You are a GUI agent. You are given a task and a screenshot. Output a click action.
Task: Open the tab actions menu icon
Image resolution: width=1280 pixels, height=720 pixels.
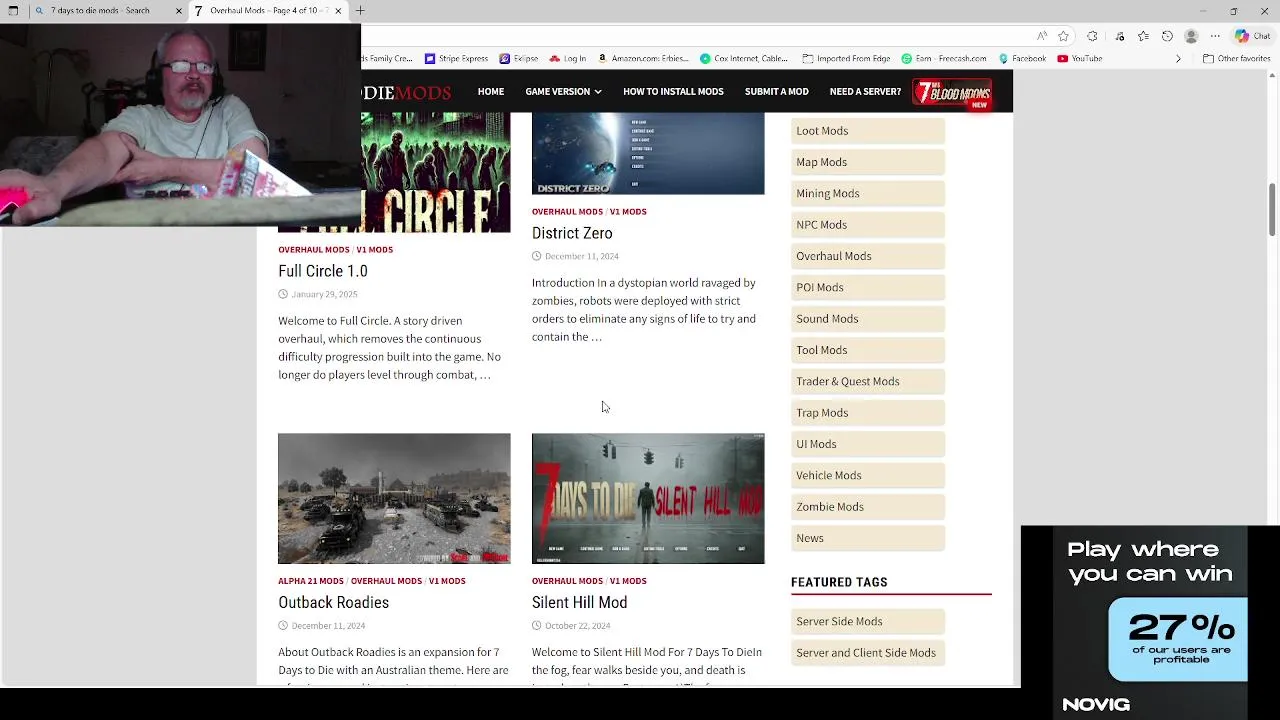tap(13, 11)
